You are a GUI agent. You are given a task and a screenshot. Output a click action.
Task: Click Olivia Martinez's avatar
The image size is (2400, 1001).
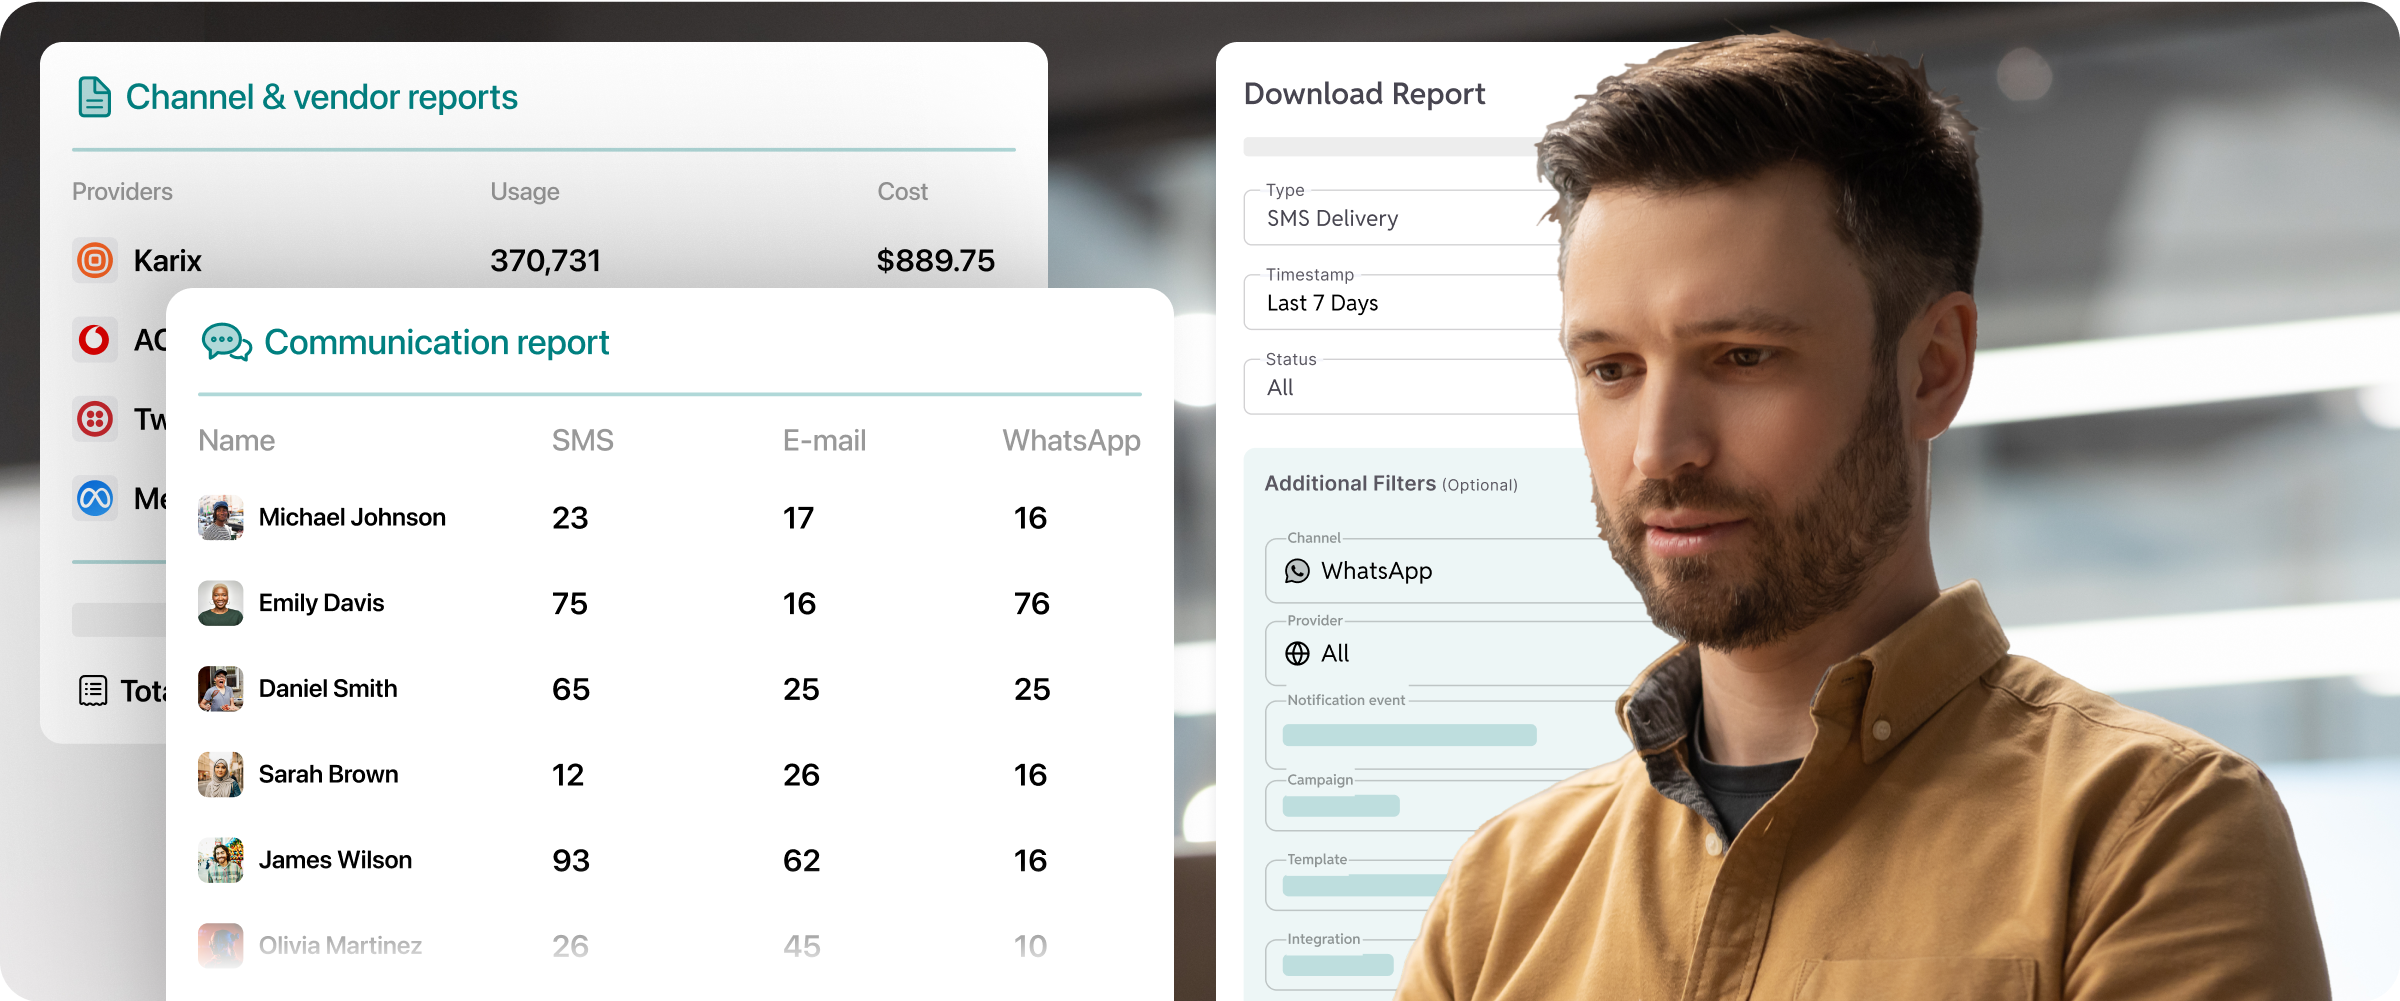click(x=220, y=945)
